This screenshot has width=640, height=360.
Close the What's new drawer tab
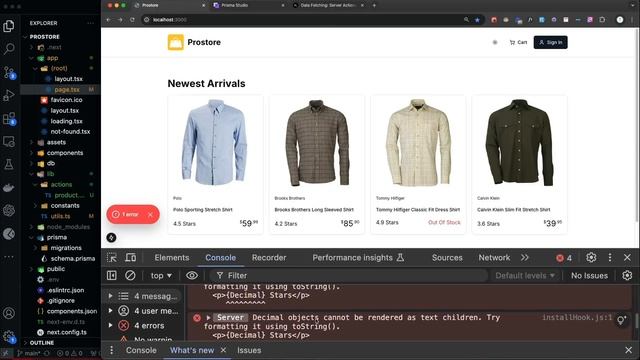tap(223, 350)
